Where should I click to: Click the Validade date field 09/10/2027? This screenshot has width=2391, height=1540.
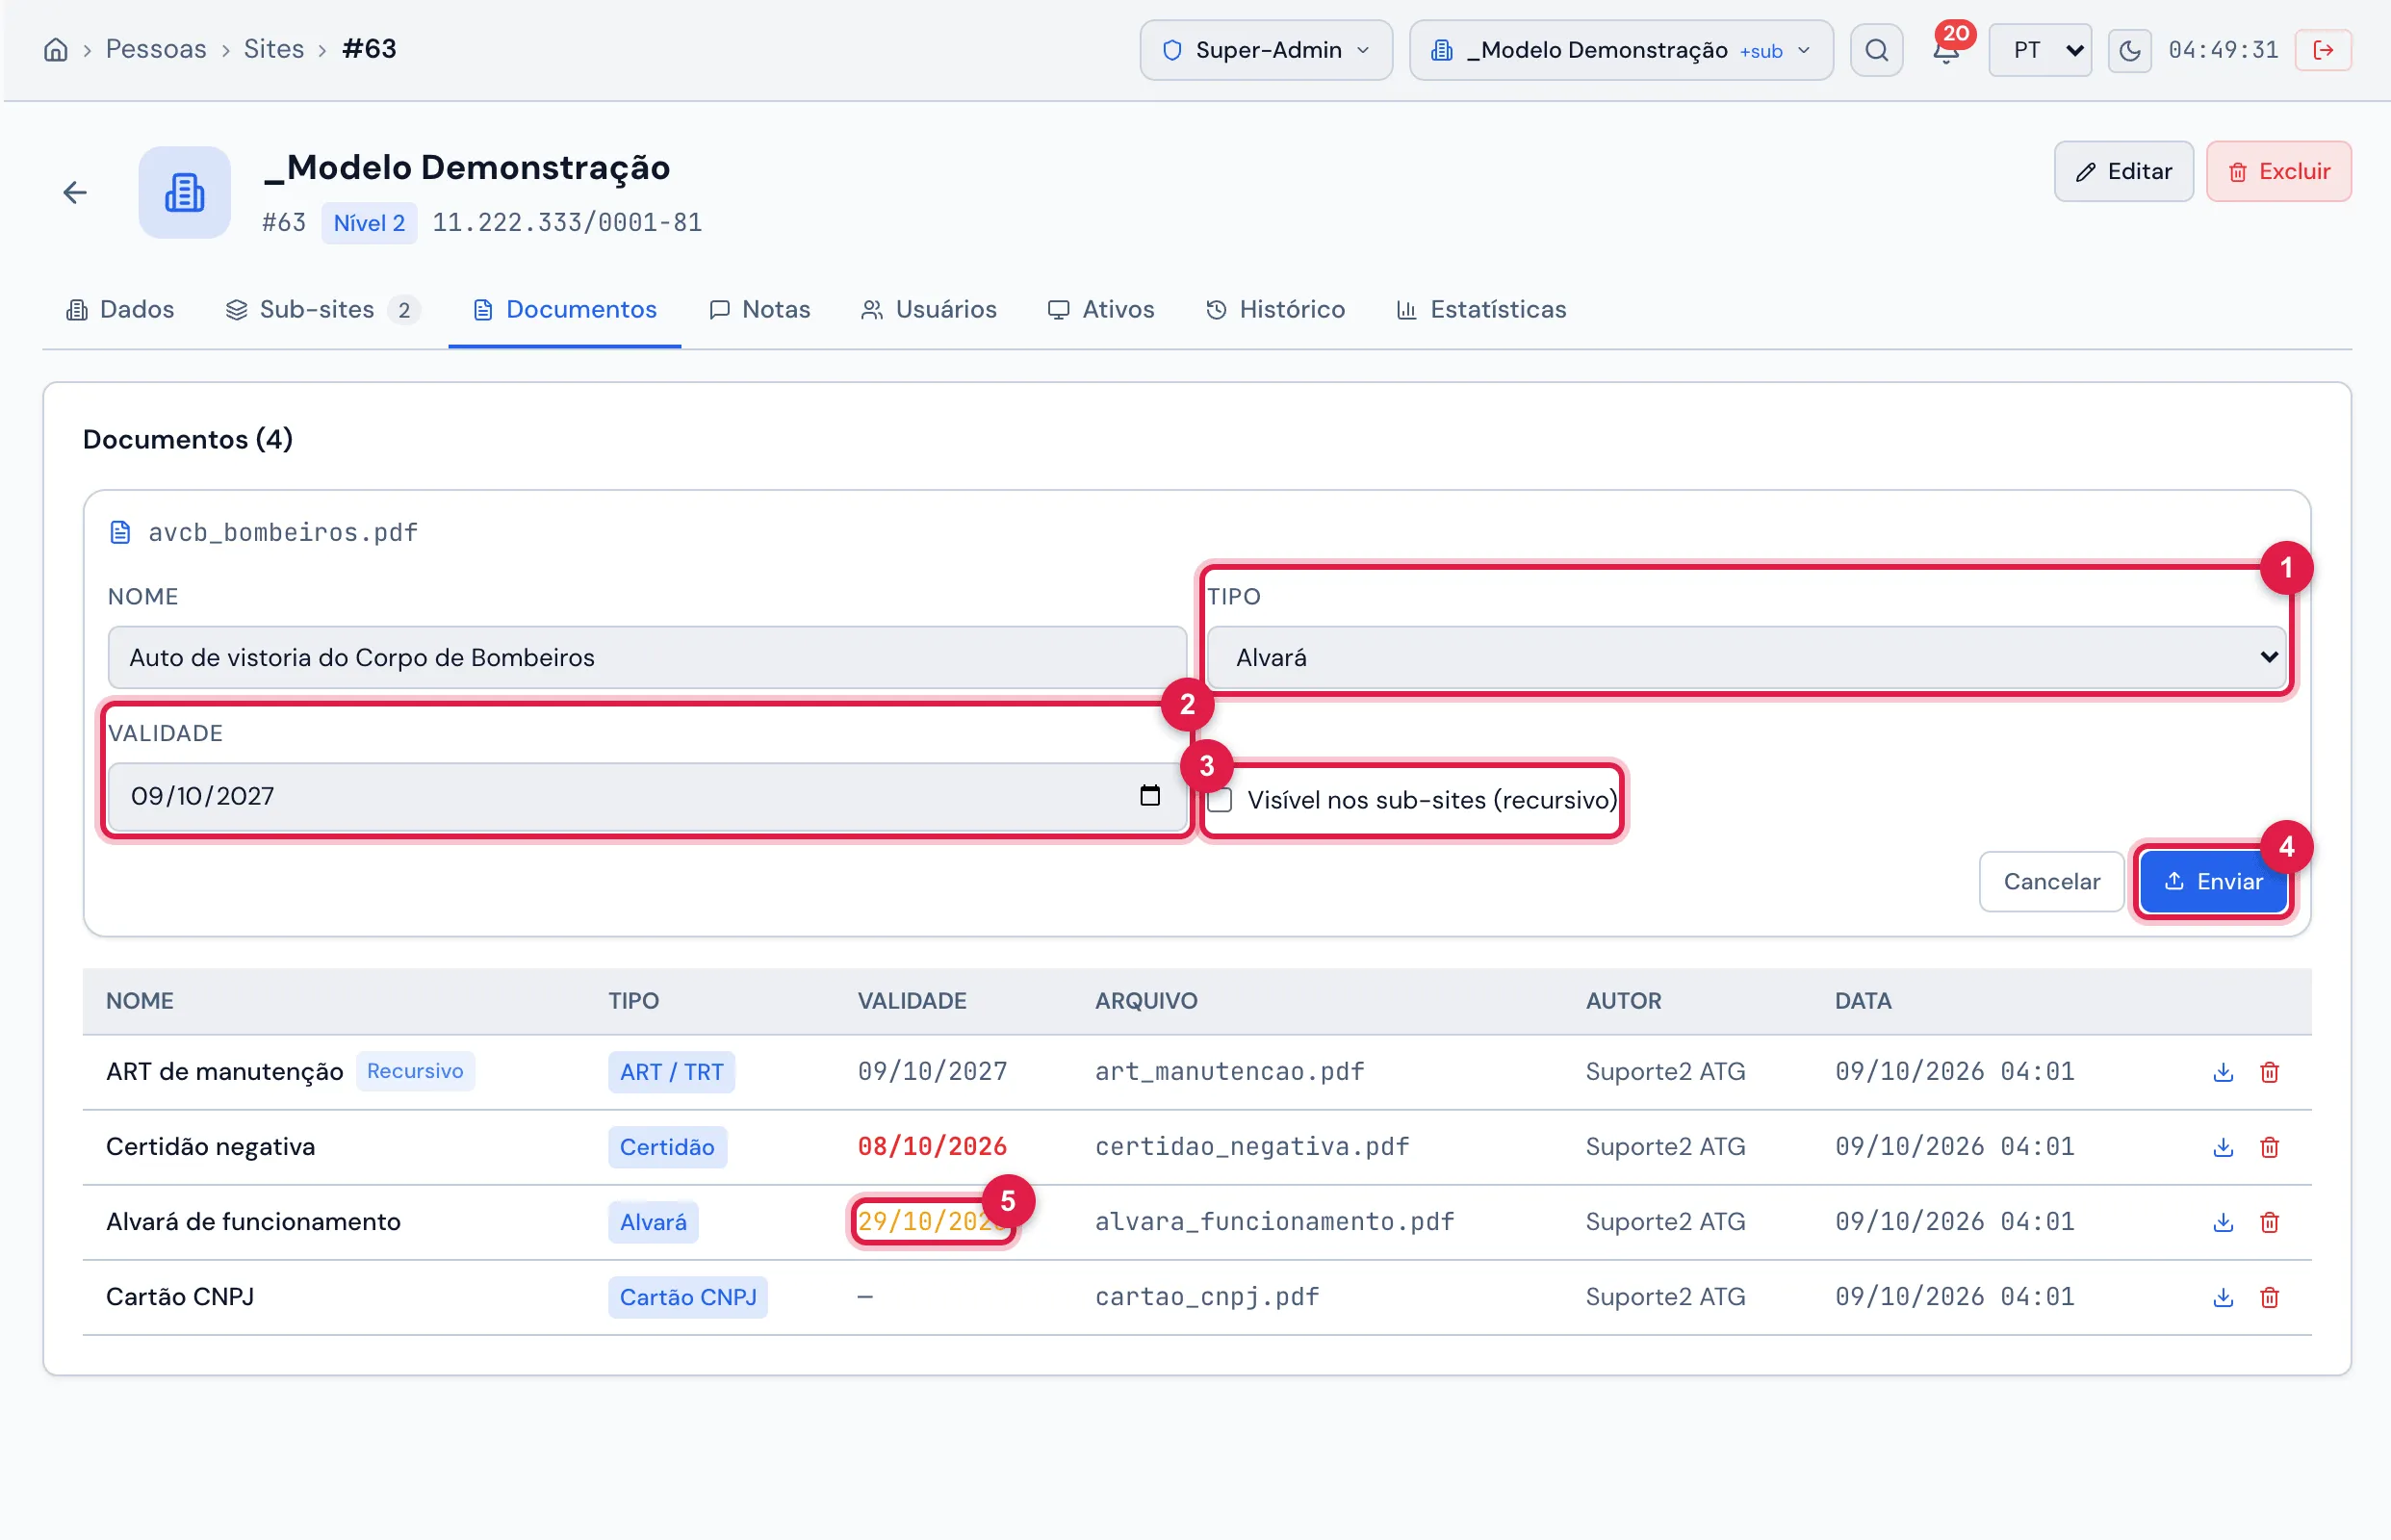tap(647, 796)
